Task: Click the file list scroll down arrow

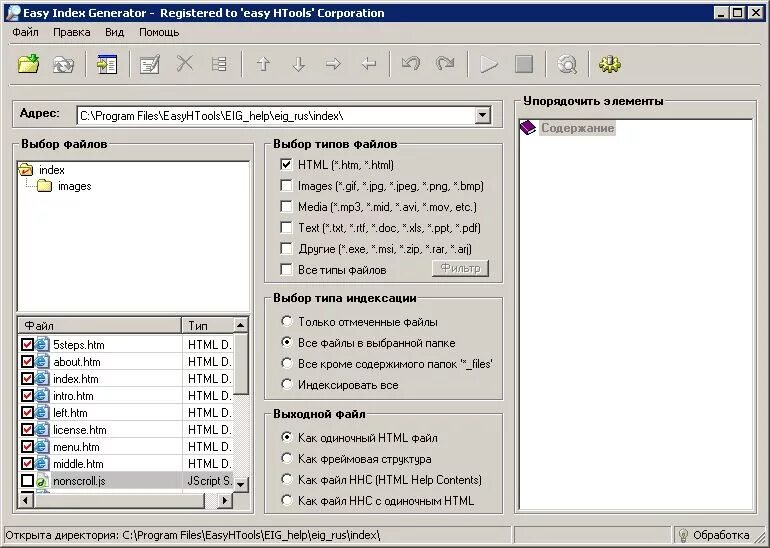Action: pyautogui.click(x=241, y=484)
